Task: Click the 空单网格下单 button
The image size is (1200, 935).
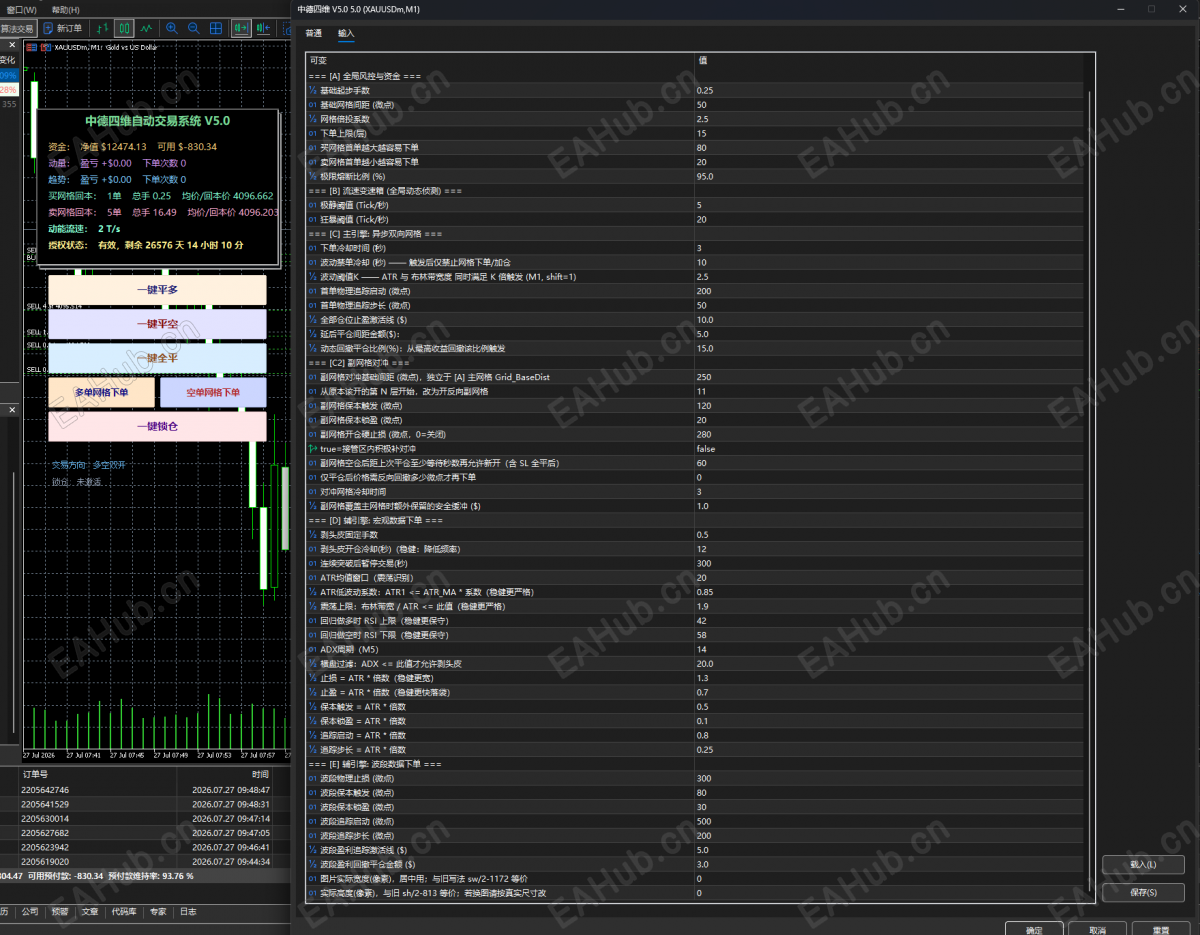Action: 213,392
